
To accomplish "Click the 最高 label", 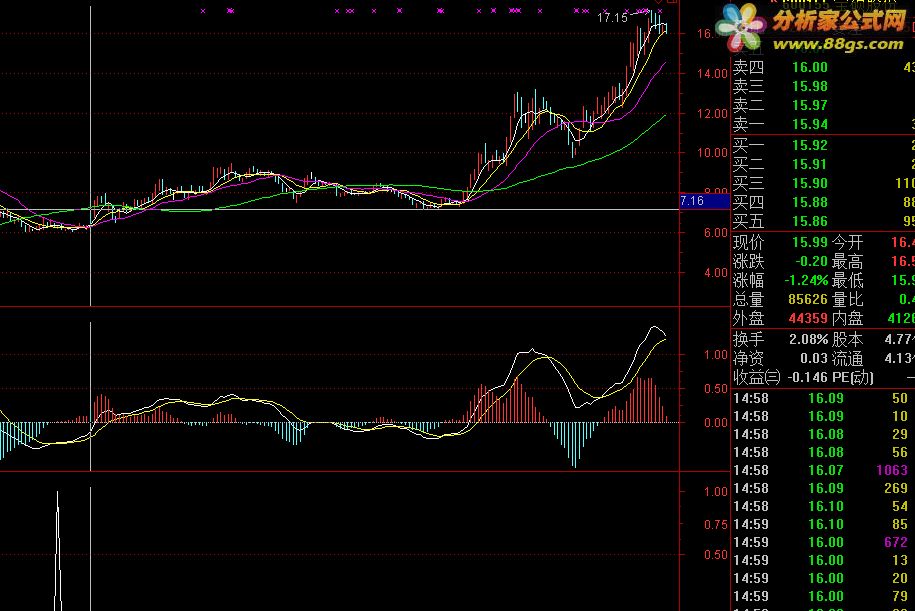I will click(847, 261).
